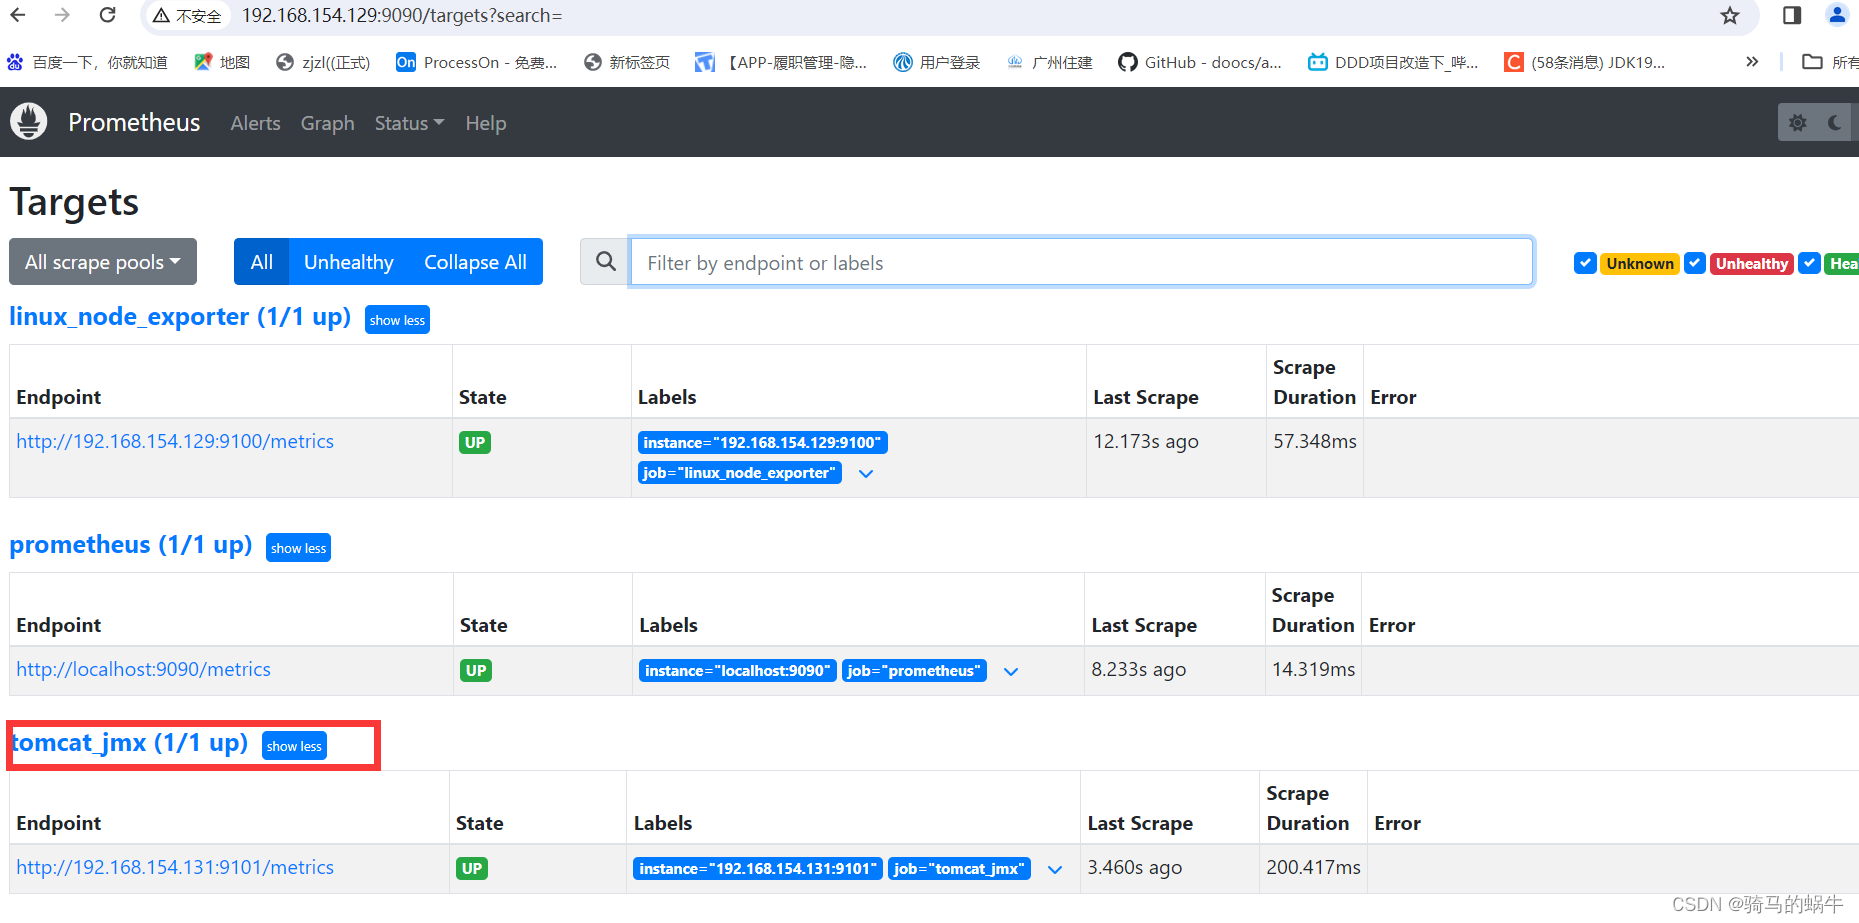
Task: Click the Prometheus flame logo
Action: click(29, 122)
